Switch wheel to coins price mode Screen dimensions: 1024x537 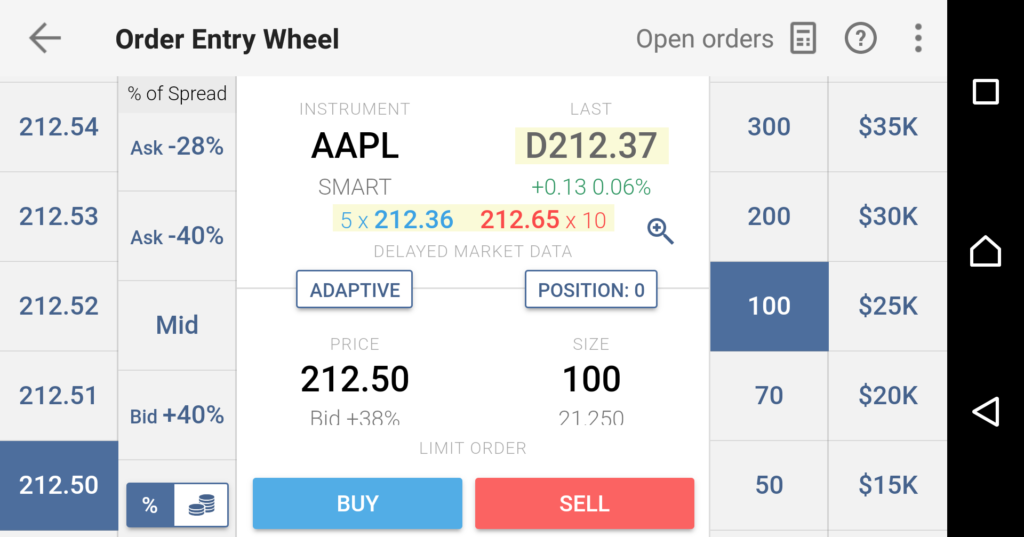(201, 506)
